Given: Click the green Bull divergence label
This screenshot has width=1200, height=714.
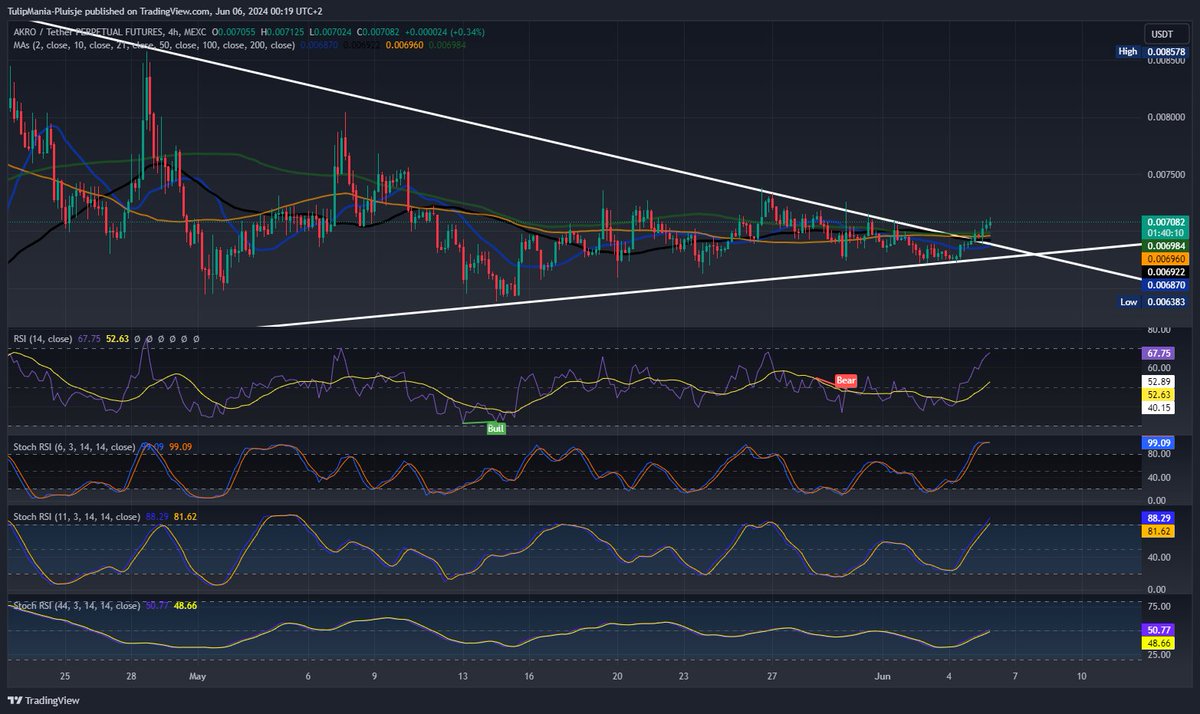Looking at the screenshot, I should (x=495, y=428).
